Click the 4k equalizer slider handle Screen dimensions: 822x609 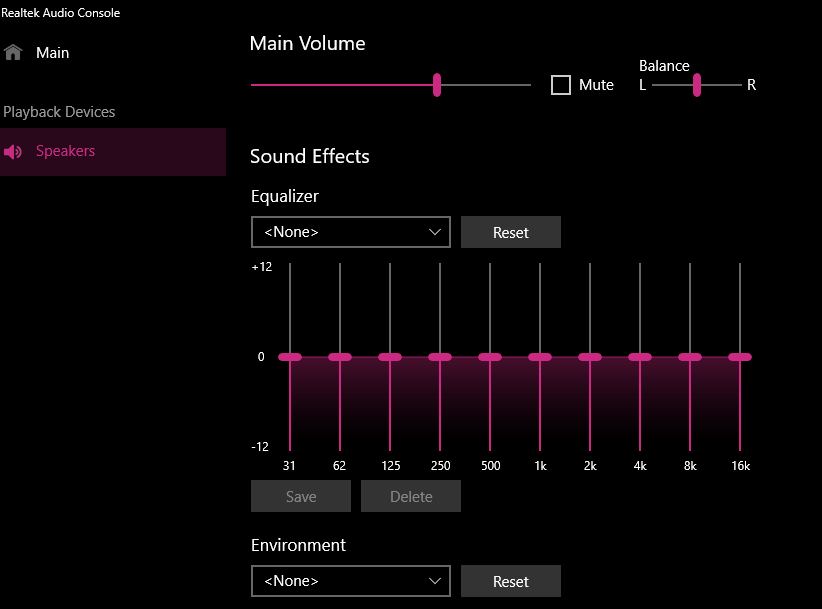640,357
